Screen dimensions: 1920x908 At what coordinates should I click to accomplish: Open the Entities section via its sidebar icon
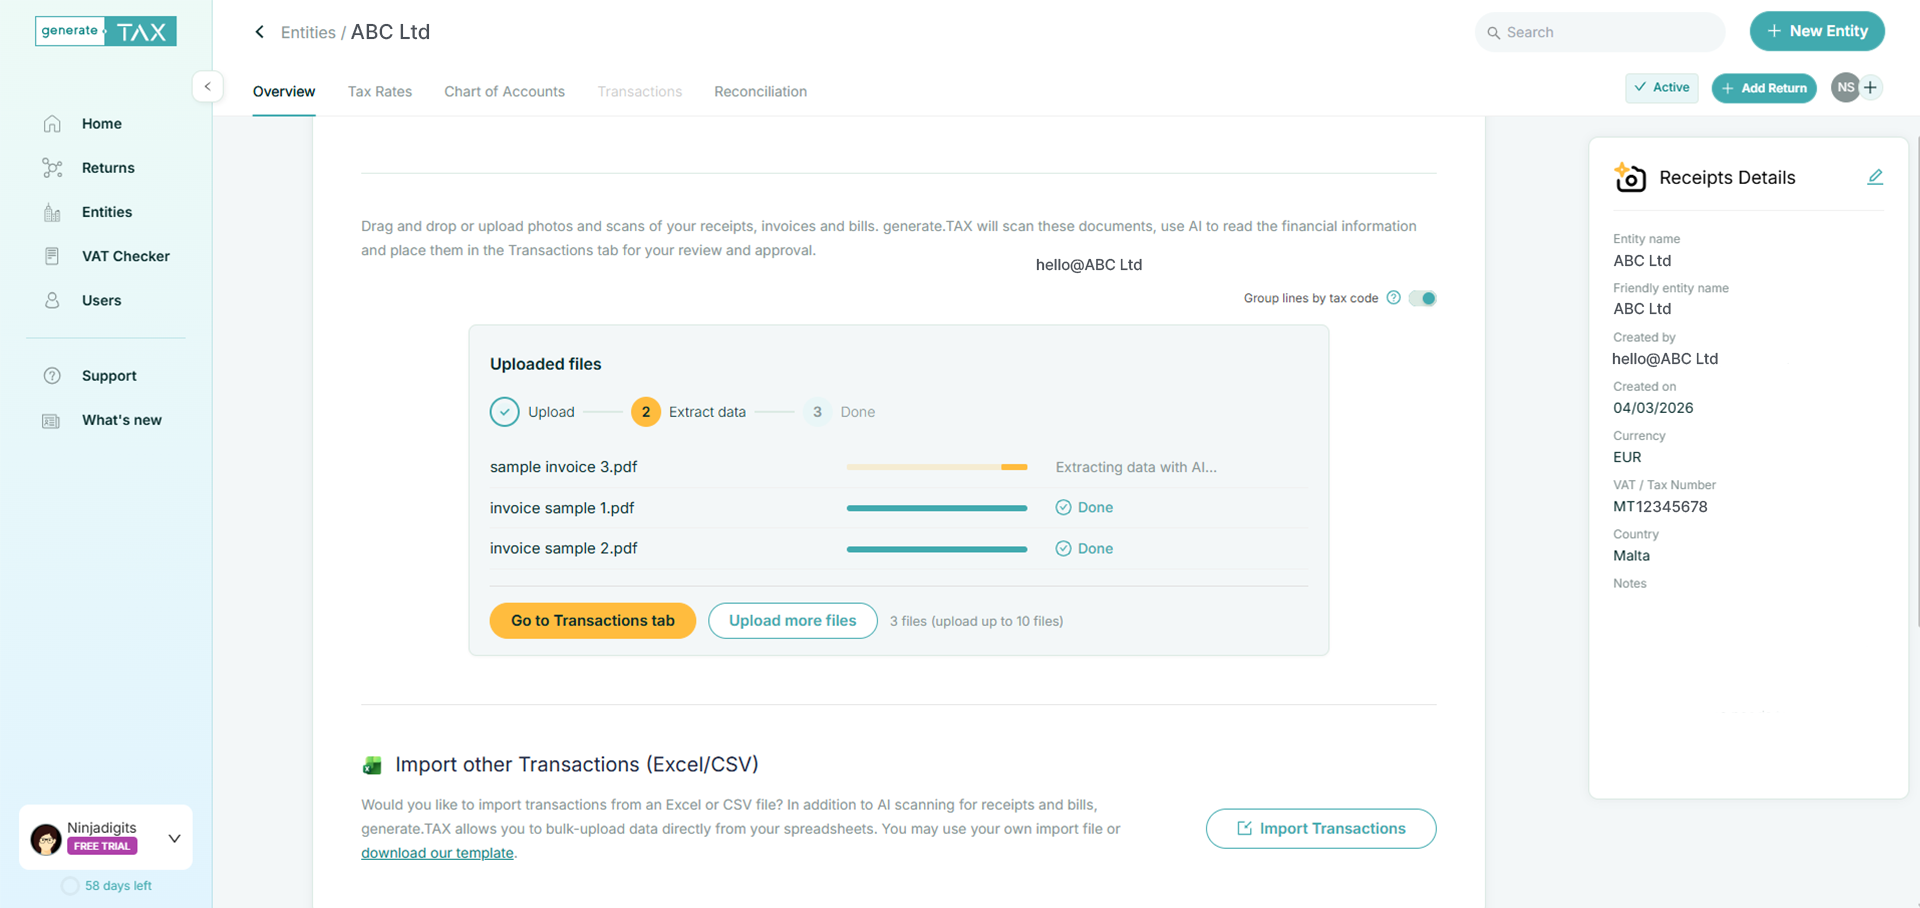(52, 211)
